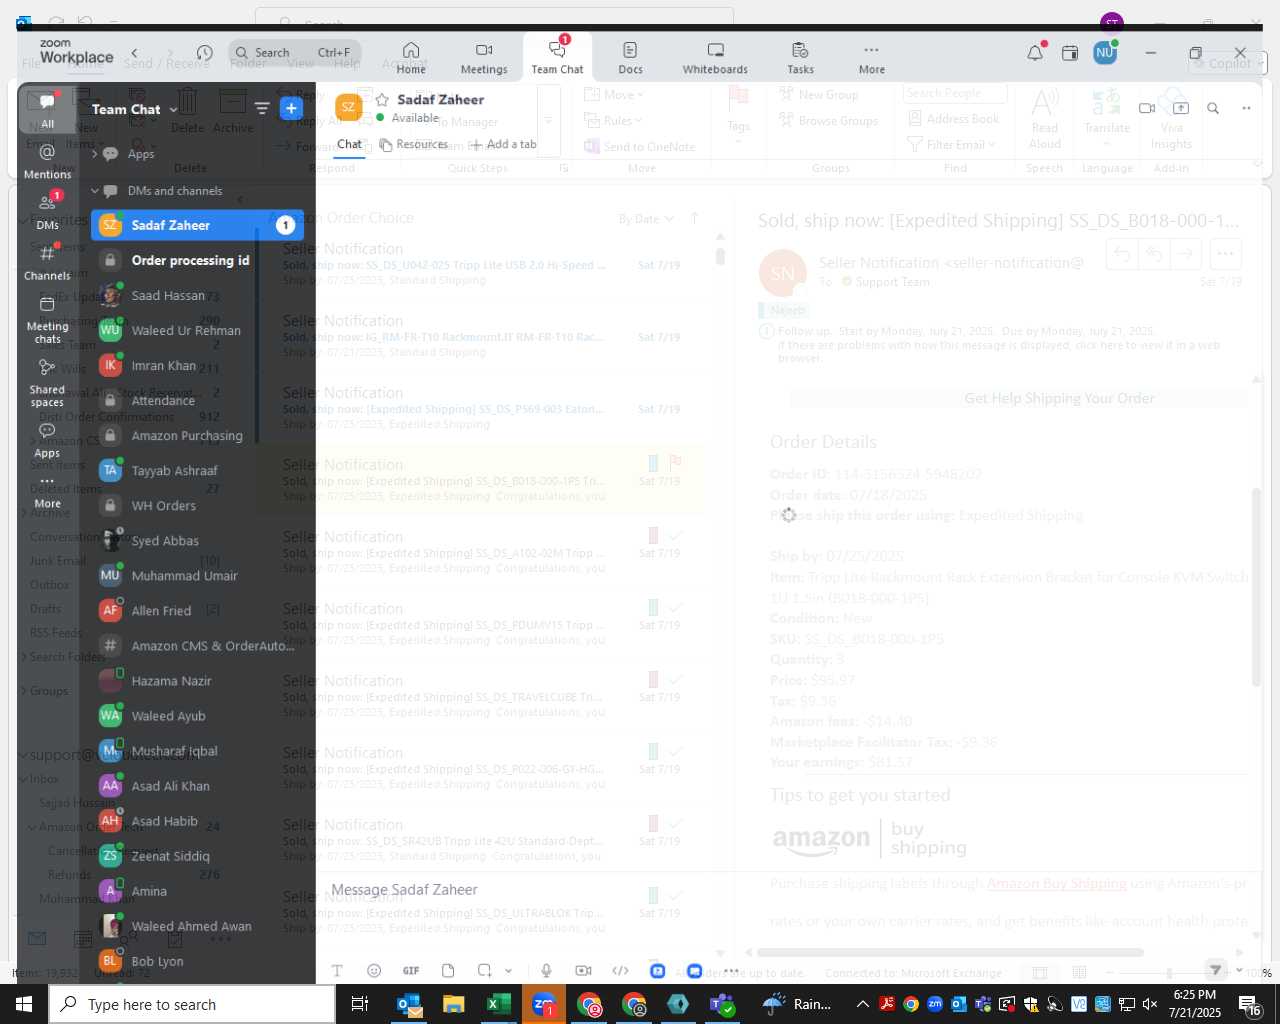Screen dimensions: 1280x1024
Task: Start a video meeting with Sadaf Zaheer
Action: click(x=1147, y=108)
